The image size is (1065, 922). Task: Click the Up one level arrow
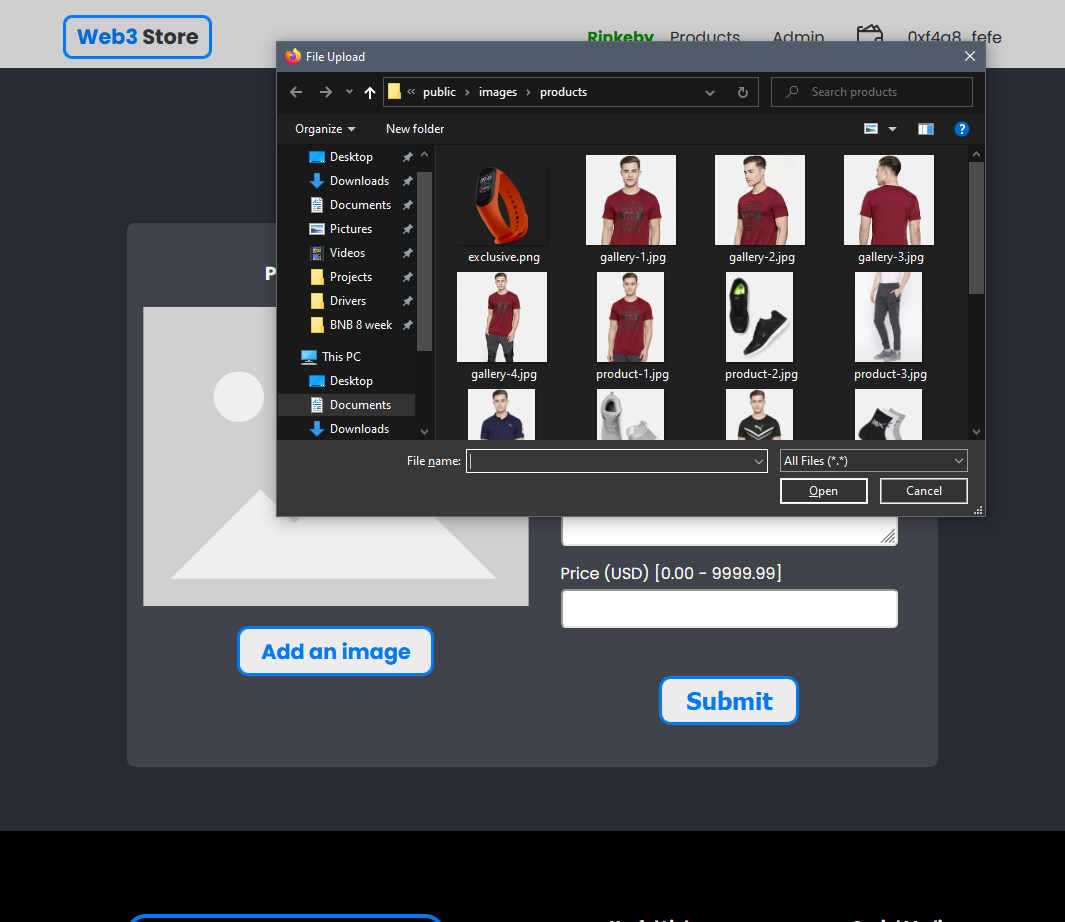pyautogui.click(x=370, y=92)
